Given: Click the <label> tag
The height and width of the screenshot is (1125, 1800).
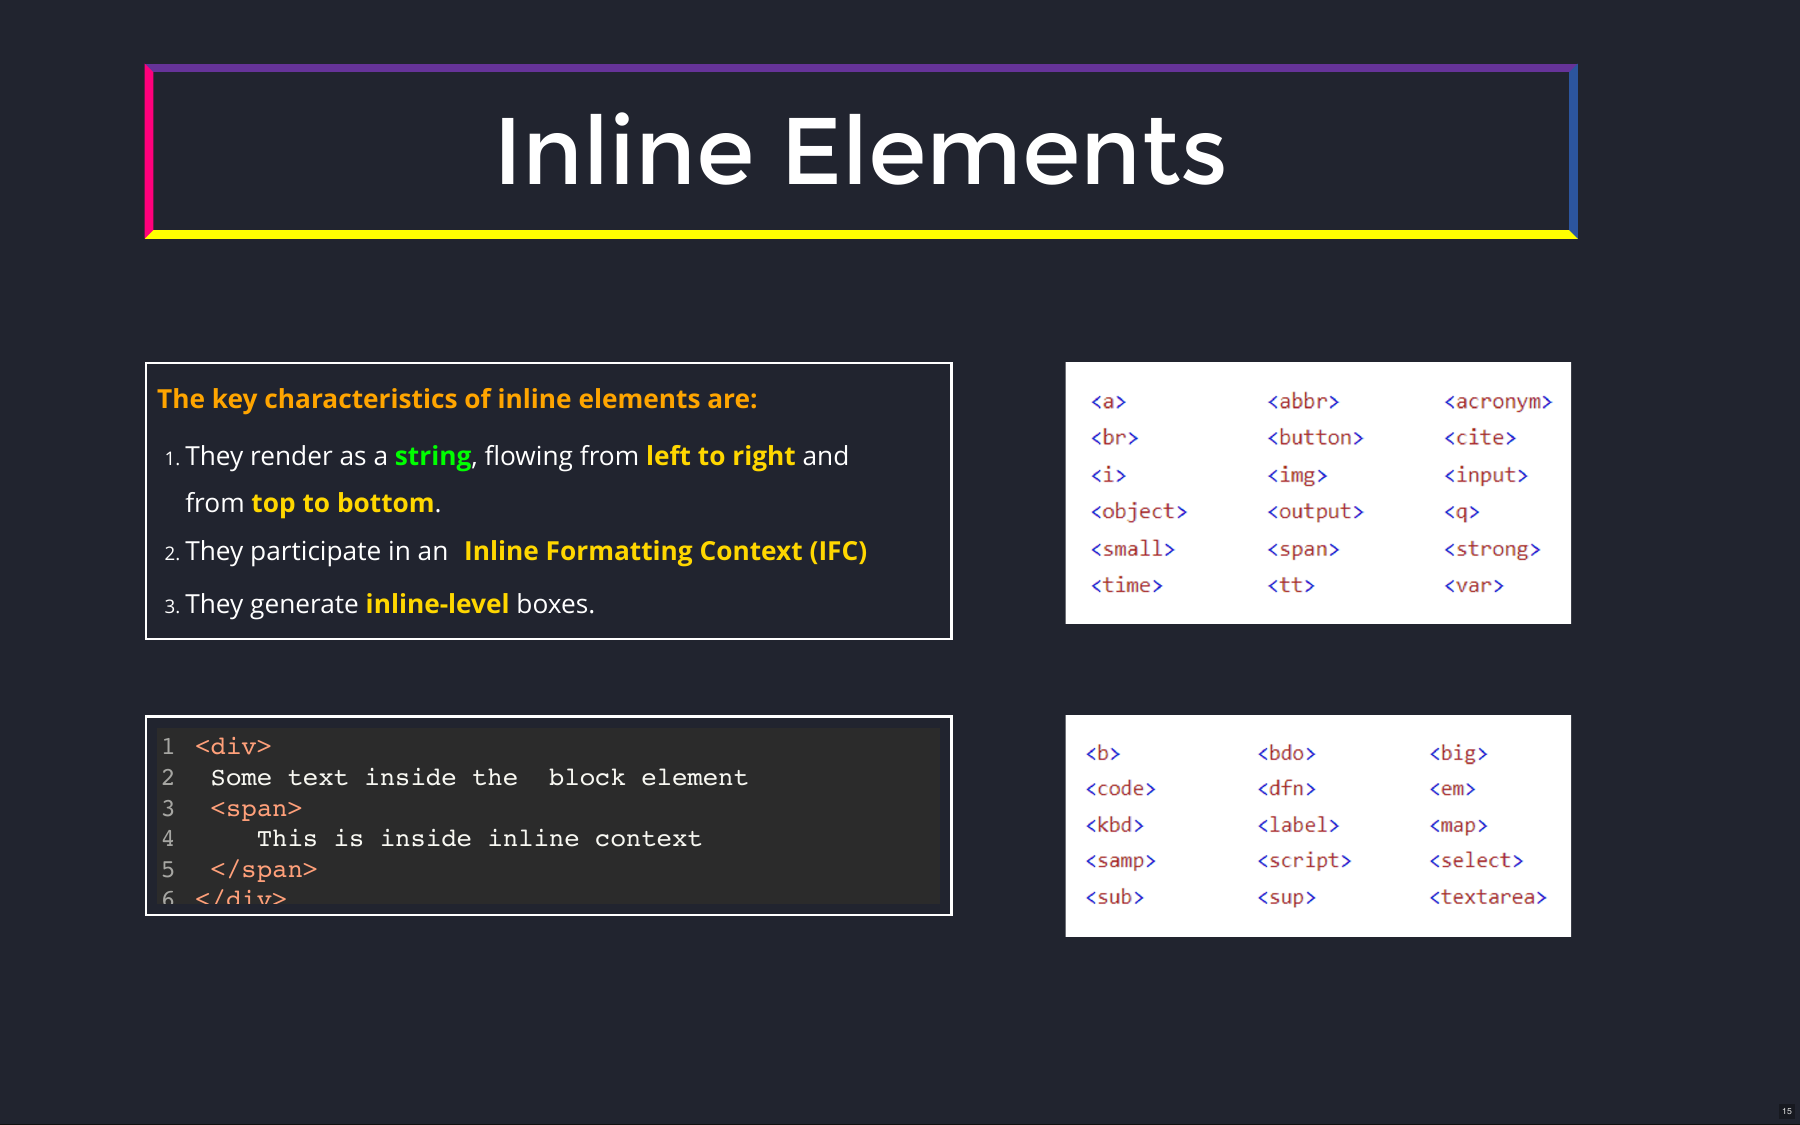Looking at the screenshot, I should click(x=1298, y=825).
